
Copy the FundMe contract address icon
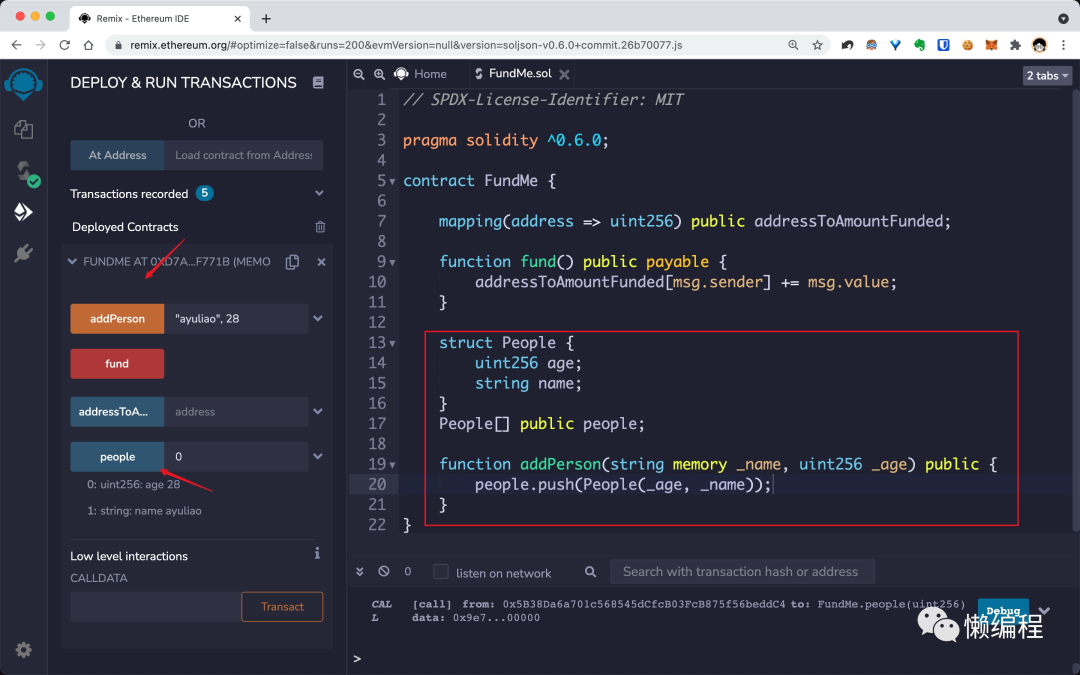(292, 262)
